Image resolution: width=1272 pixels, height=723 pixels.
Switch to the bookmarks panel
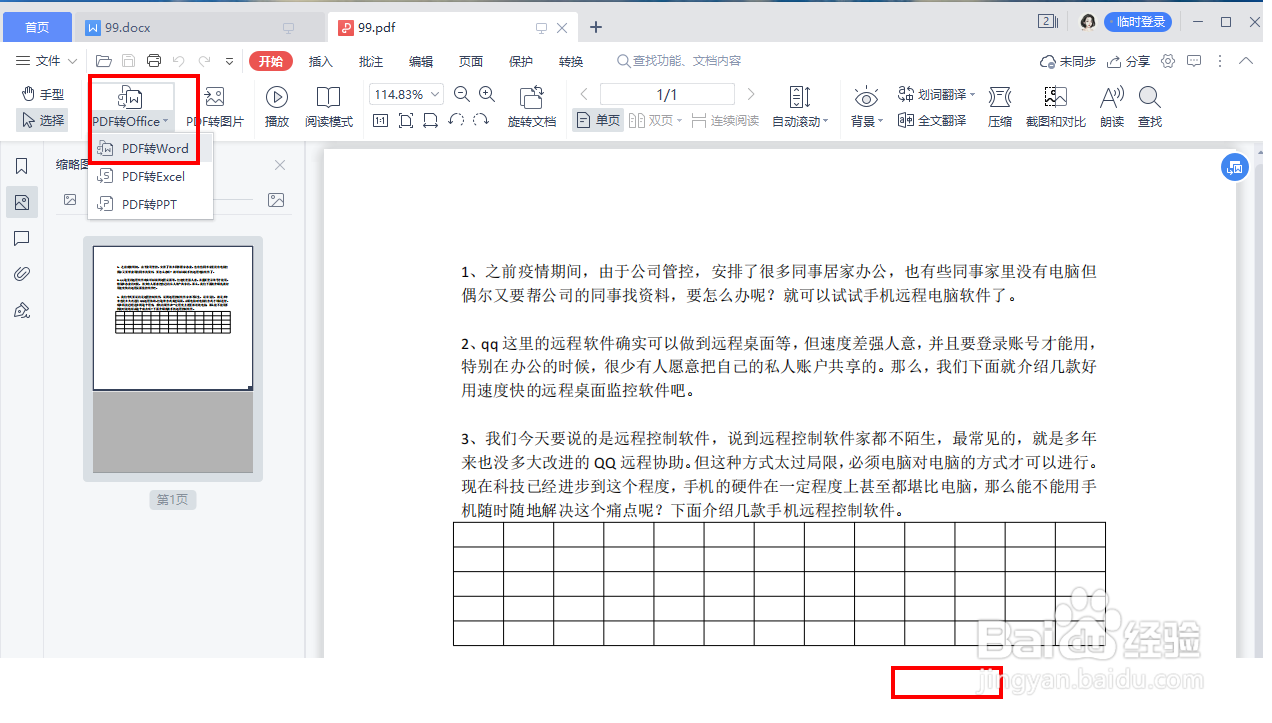(21, 165)
